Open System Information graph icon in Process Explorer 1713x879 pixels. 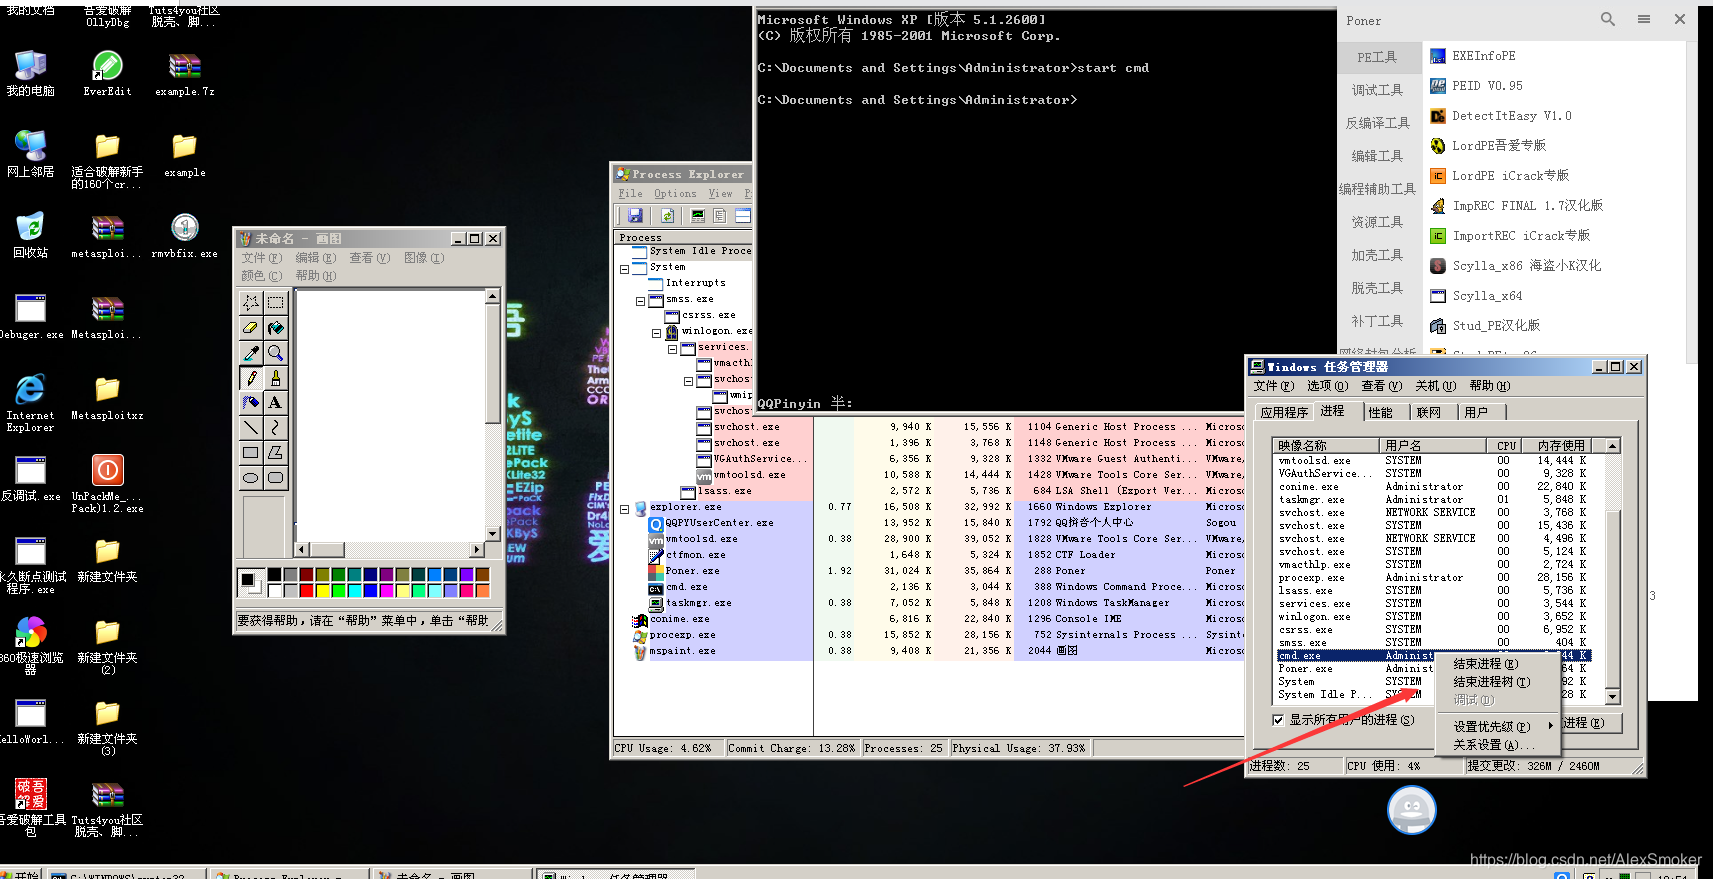click(698, 215)
